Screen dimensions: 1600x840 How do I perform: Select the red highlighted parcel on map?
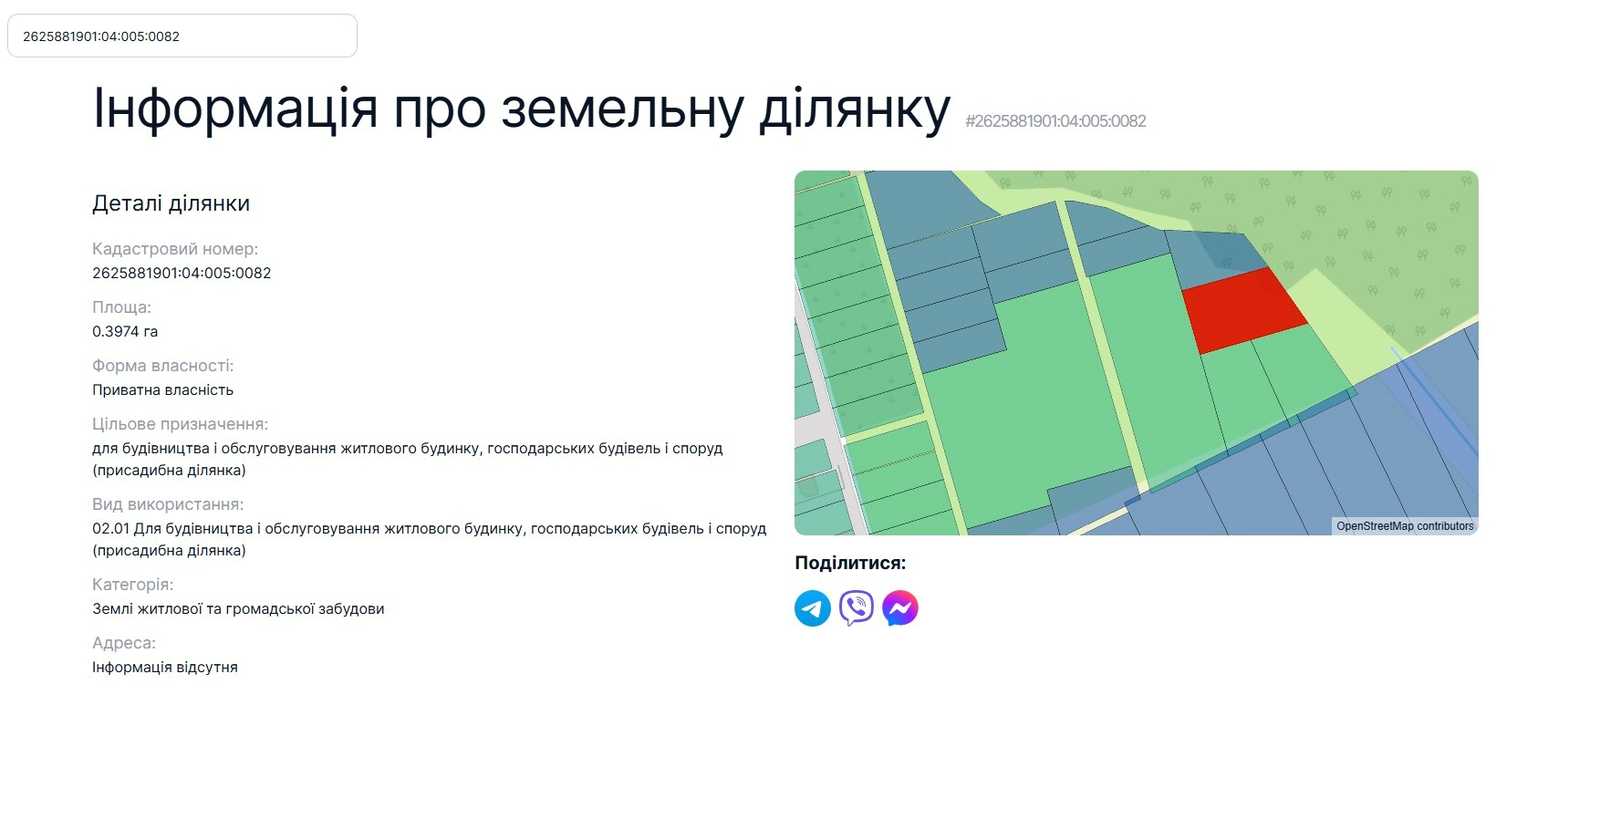pos(1244,310)
